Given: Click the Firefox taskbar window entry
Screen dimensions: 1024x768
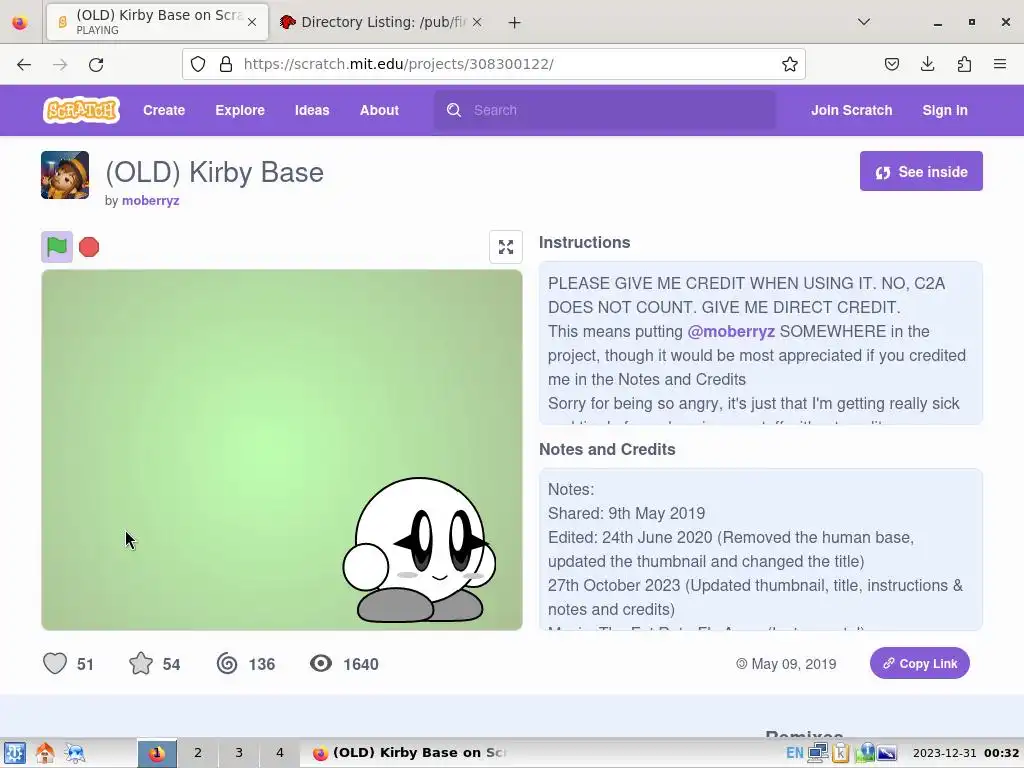Looking at the screenshot, I should point(410,753).
